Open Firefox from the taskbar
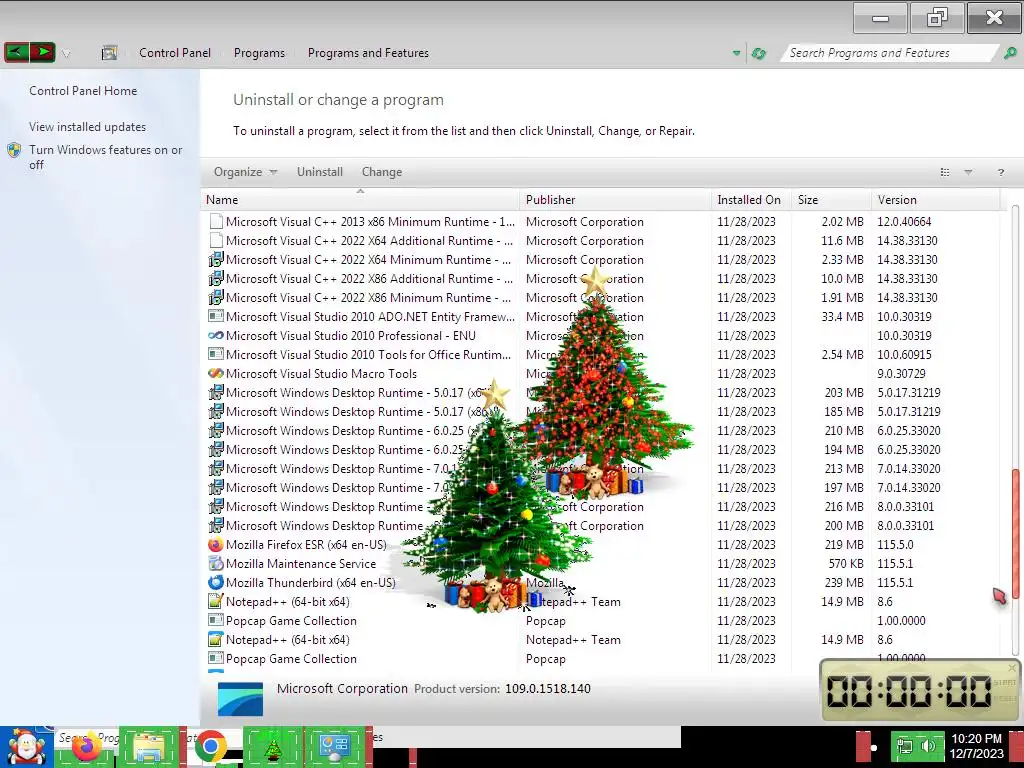The image size is (1024, 768). (x=86, y=748)
